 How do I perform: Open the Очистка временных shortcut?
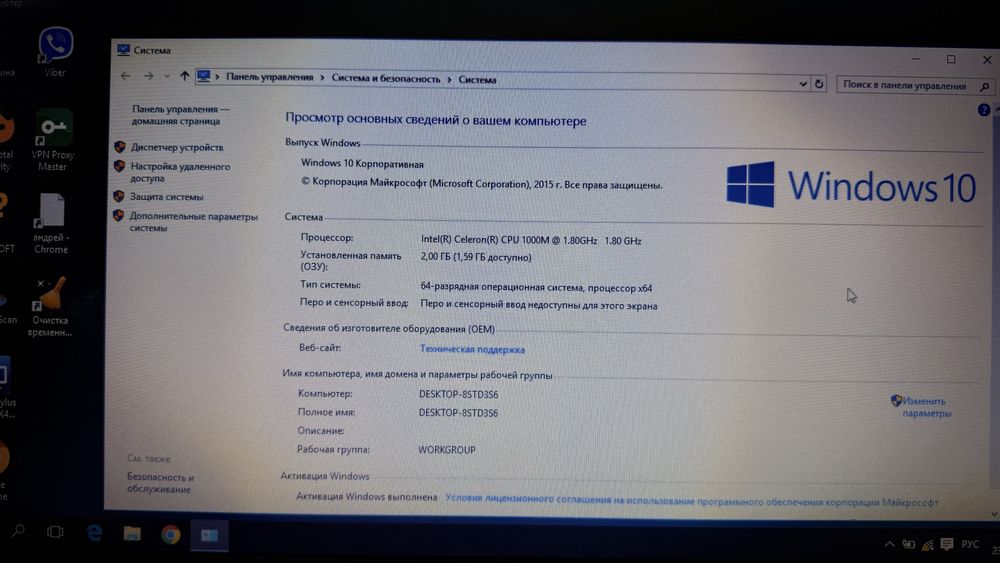pos(50,306)
